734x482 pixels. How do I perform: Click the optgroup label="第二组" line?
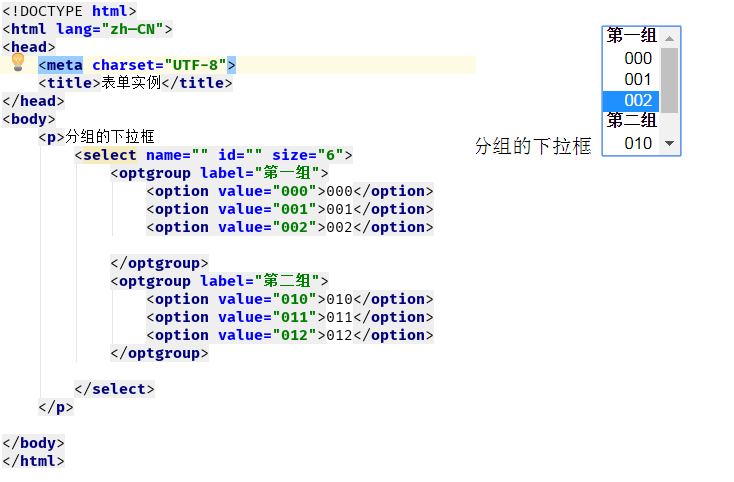point(219,281)
